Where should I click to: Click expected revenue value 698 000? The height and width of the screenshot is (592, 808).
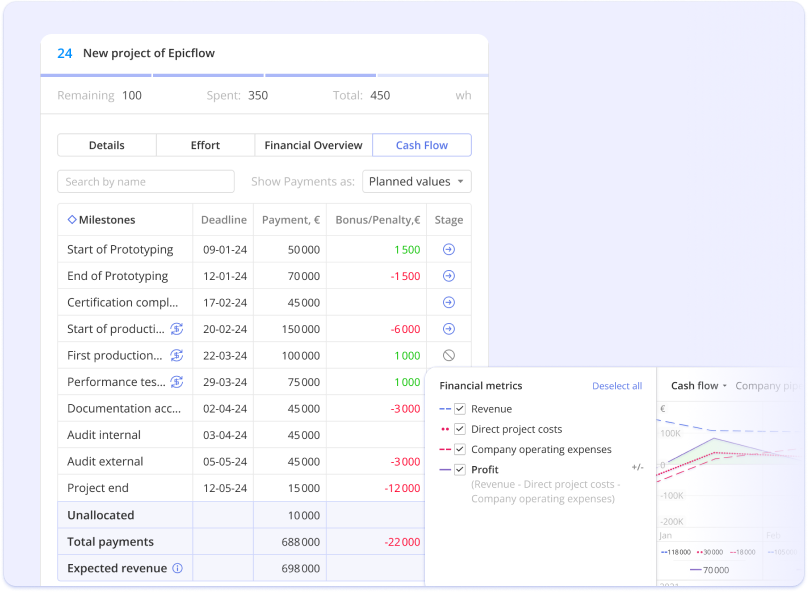[301, 569]
